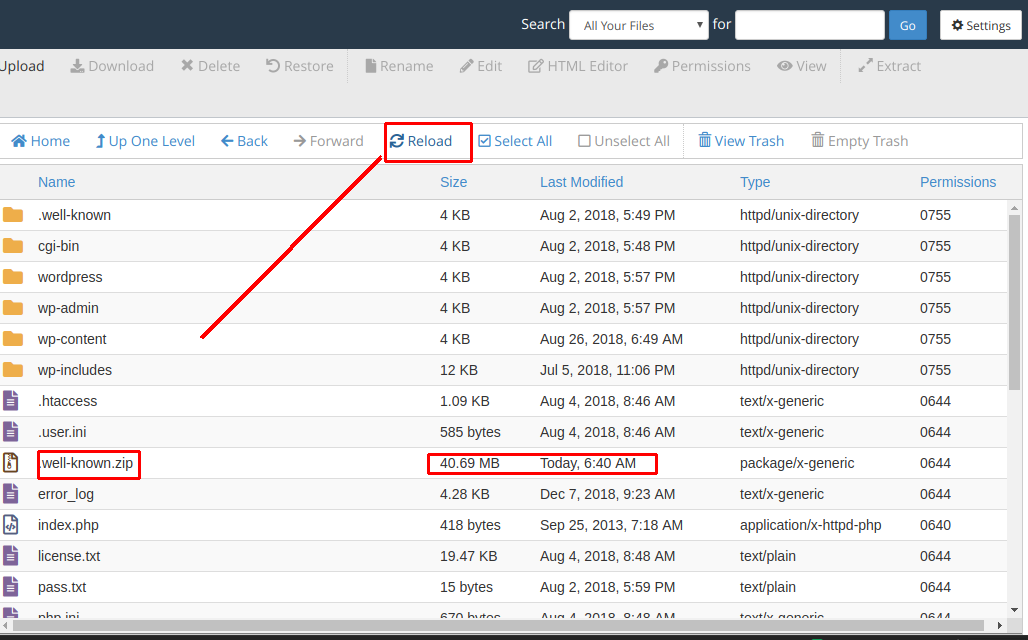Click the Forward navigation link
The image size is (1028, 640).
click(328, 141)
